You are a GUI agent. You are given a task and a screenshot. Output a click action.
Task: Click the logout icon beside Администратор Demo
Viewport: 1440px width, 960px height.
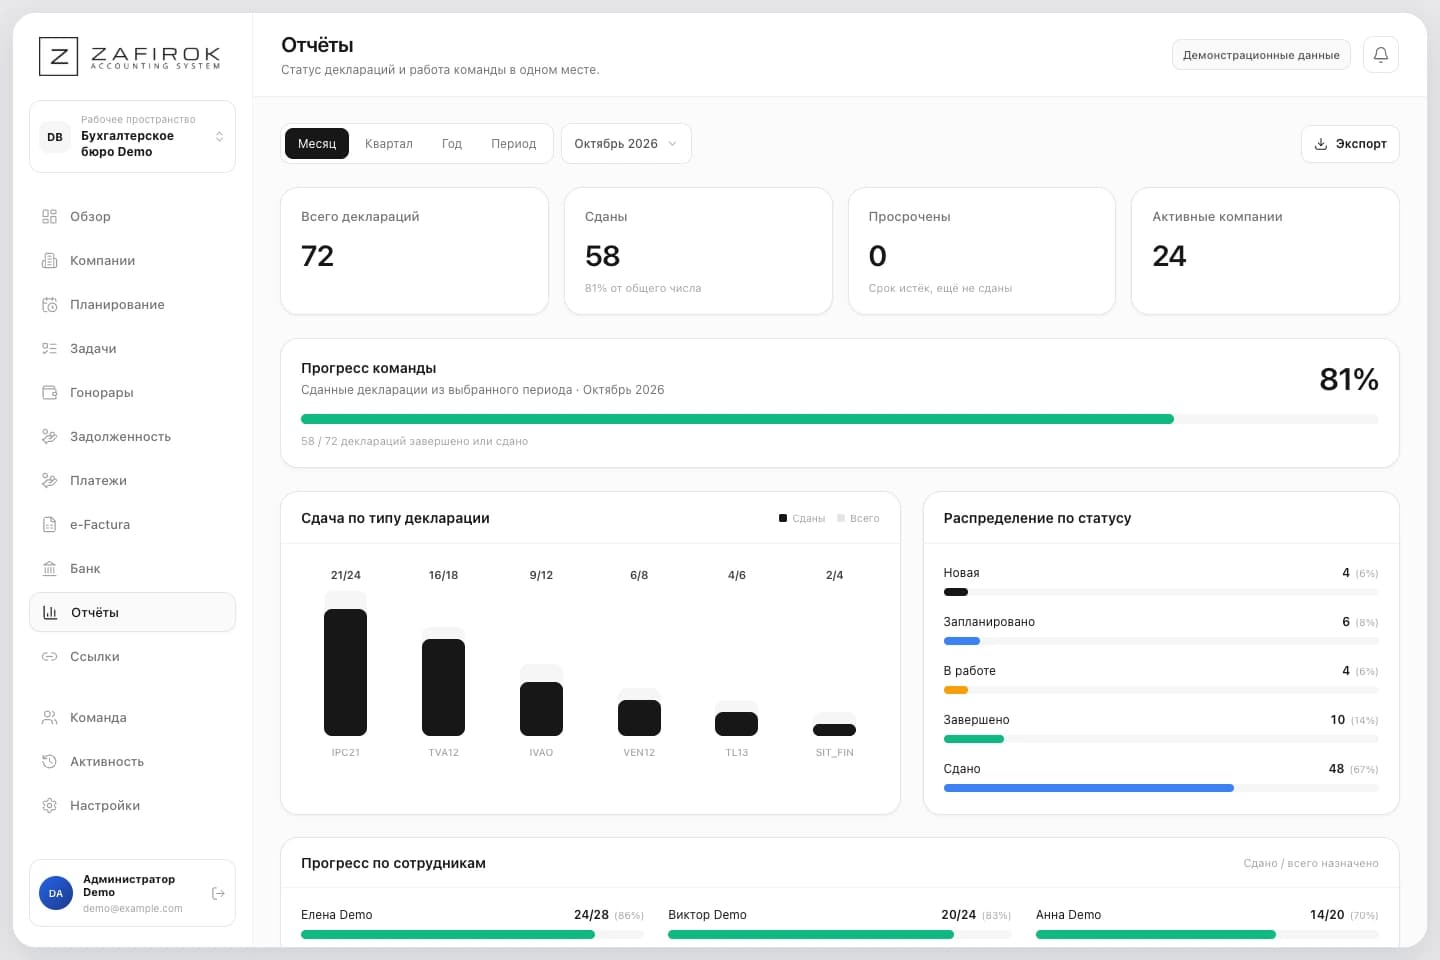[218, 893]
